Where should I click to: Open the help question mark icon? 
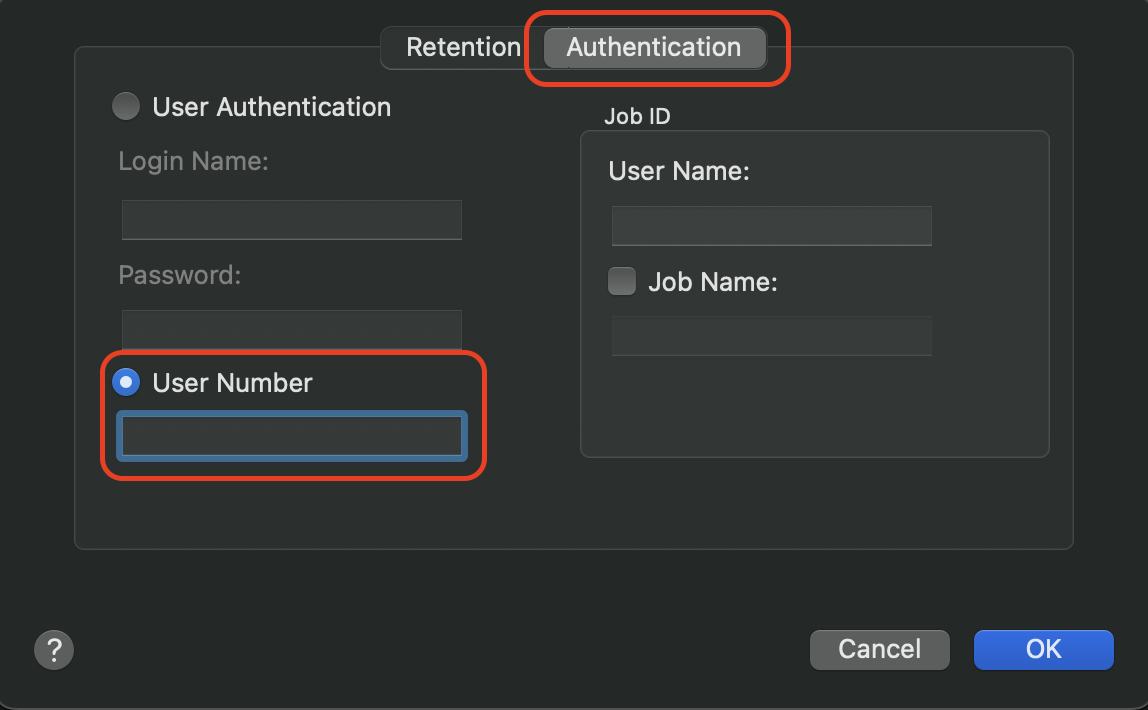(54, 649)
